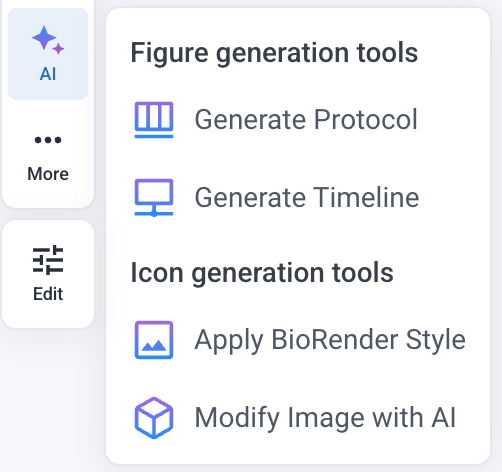Click the Generate Timeline screen icon
Image resolution: width=502 pixels, height=472 pixels.
click(x=154, y=197)
